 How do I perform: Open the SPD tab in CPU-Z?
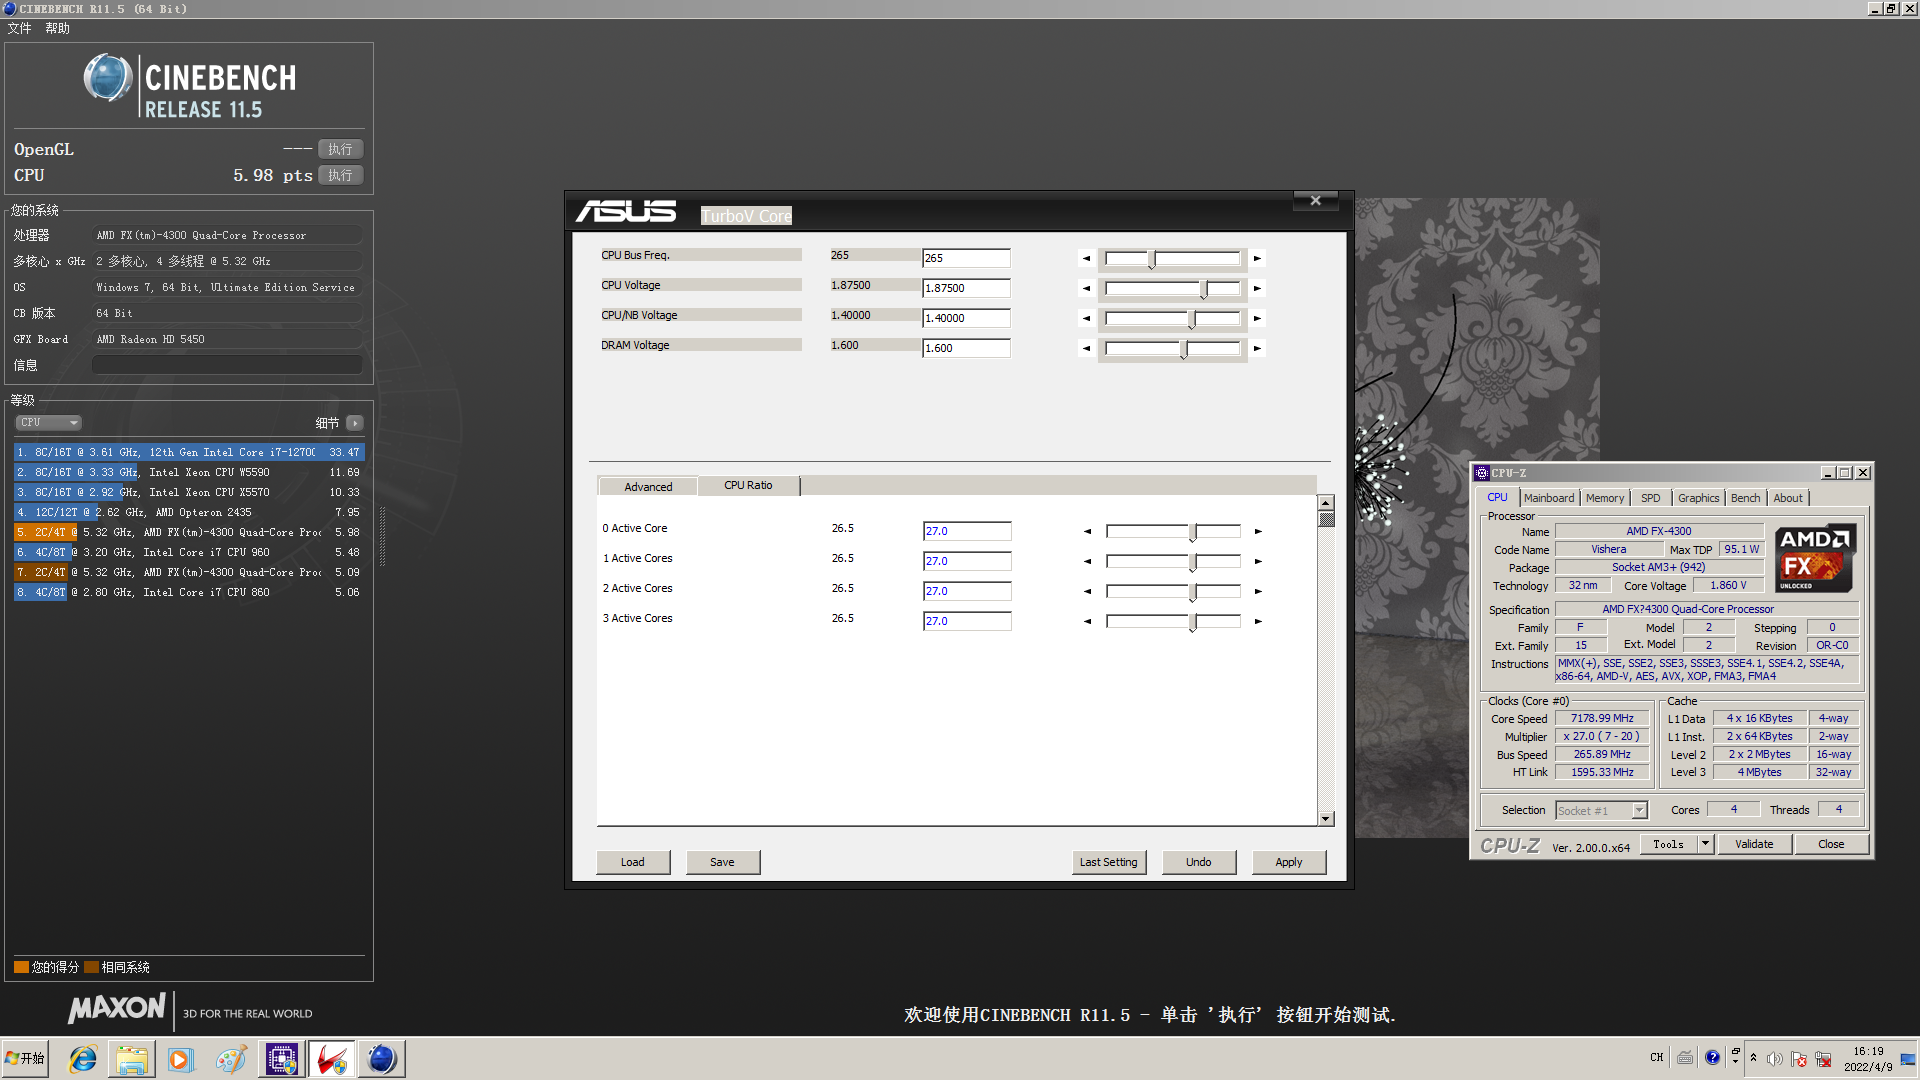[x=1651, y=498]
